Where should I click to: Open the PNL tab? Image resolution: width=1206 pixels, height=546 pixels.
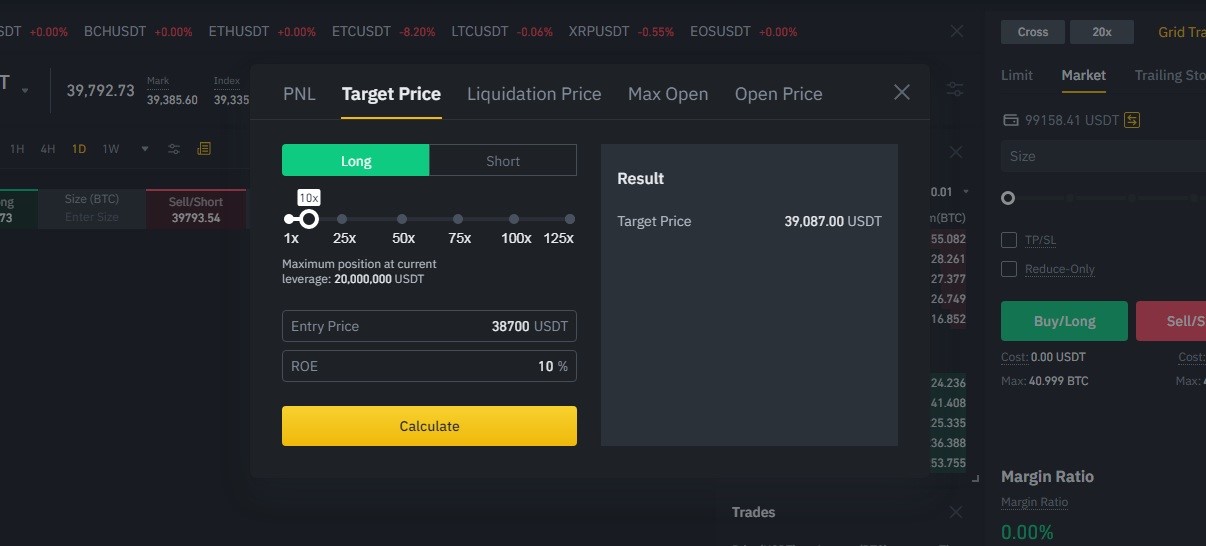pos(299,94)
